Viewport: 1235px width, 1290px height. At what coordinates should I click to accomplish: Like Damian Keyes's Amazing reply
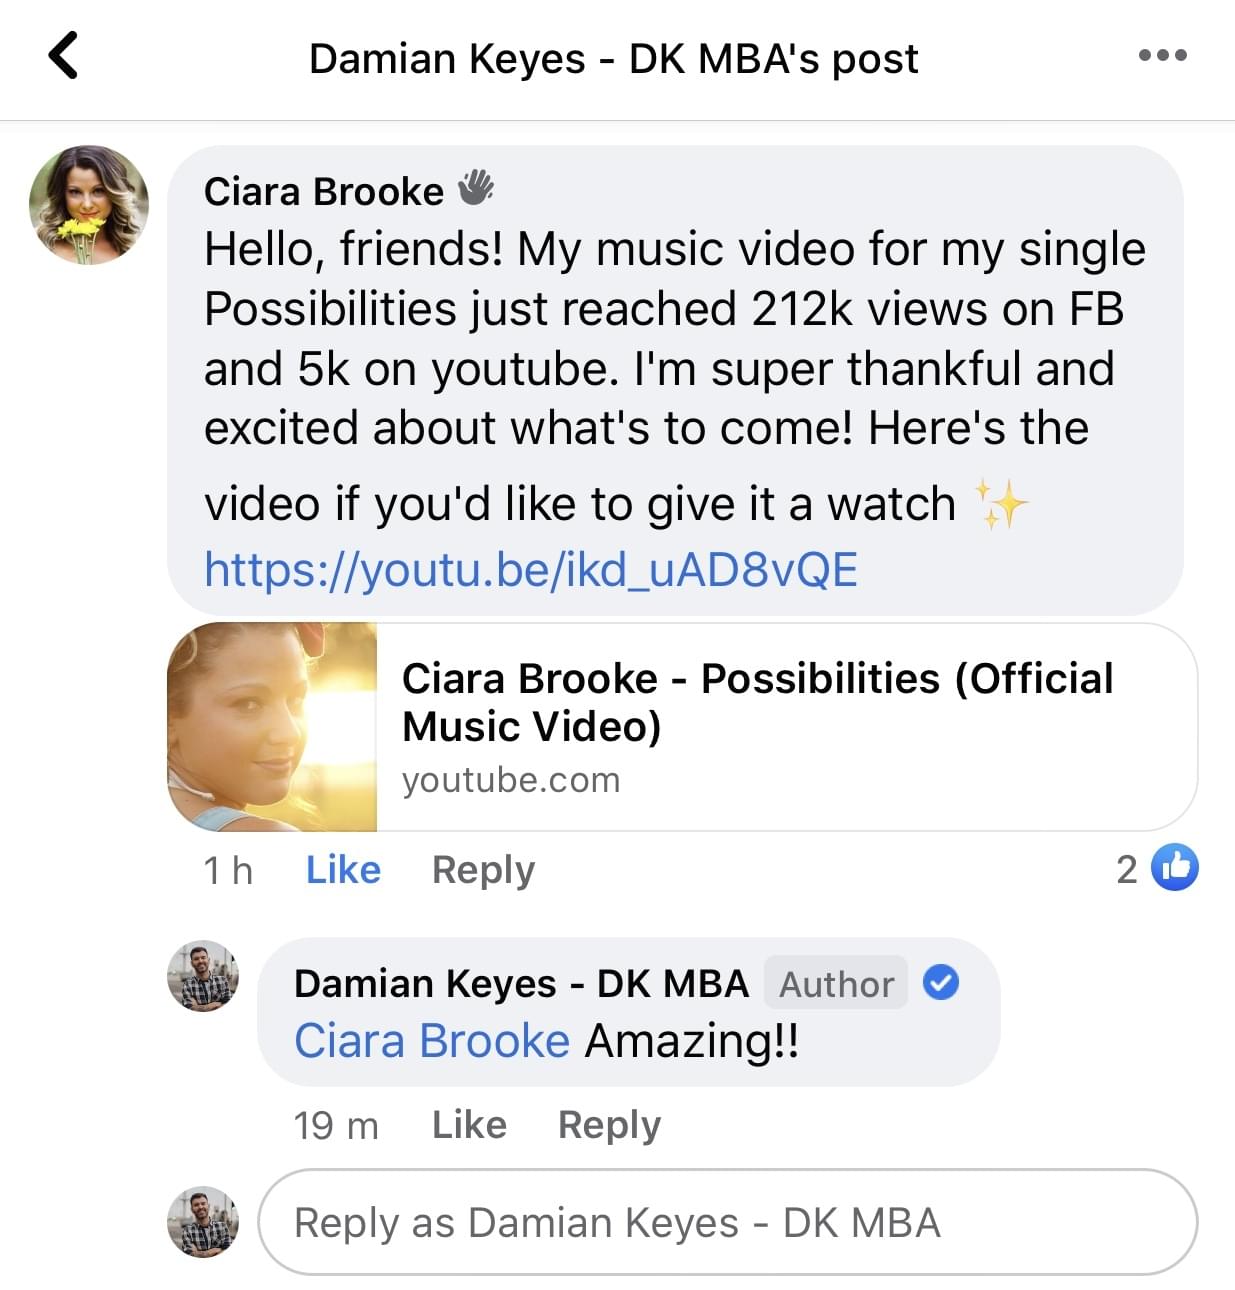[x=469, y=1125]
